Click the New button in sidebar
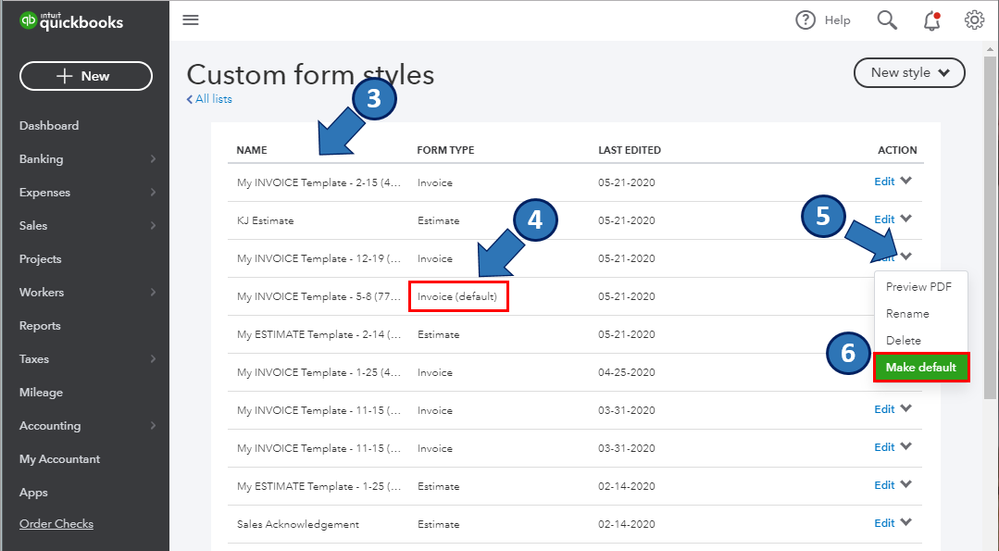Screen dimensions: 999x551 85,76
